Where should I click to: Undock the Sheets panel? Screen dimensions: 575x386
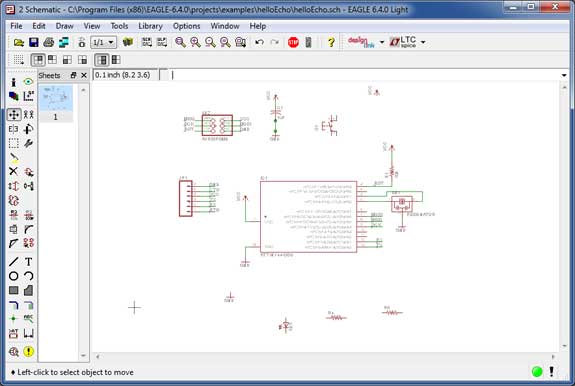[73, 75]
